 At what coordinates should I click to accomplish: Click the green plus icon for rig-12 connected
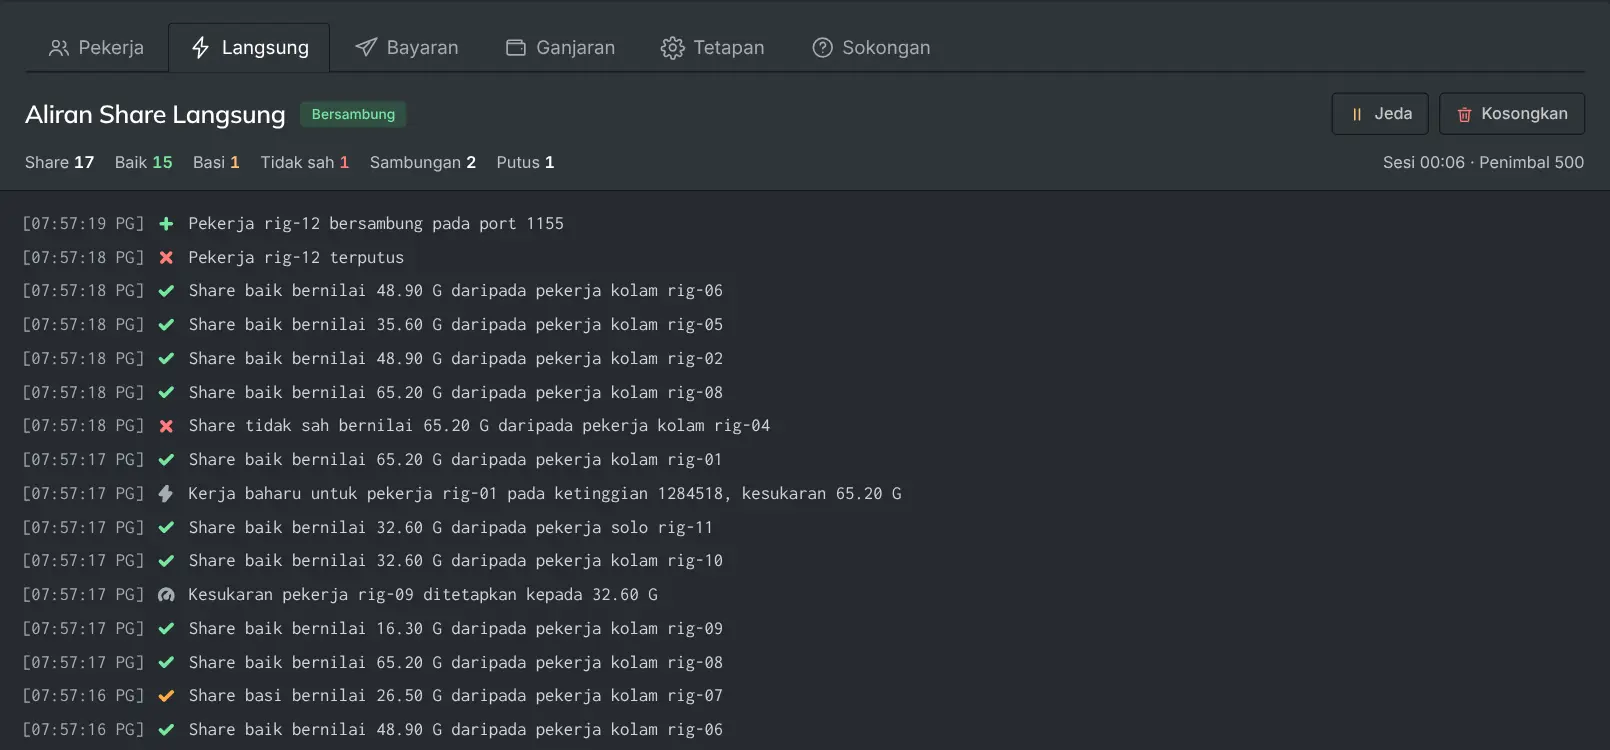pos(166,224)
